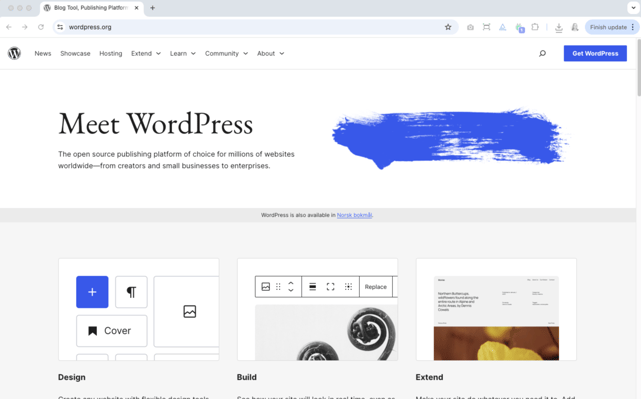The height and width of the screenshot is (399, 641).
Task: Click the Extend card theme preview thumbnail
Action: [496, 318]
